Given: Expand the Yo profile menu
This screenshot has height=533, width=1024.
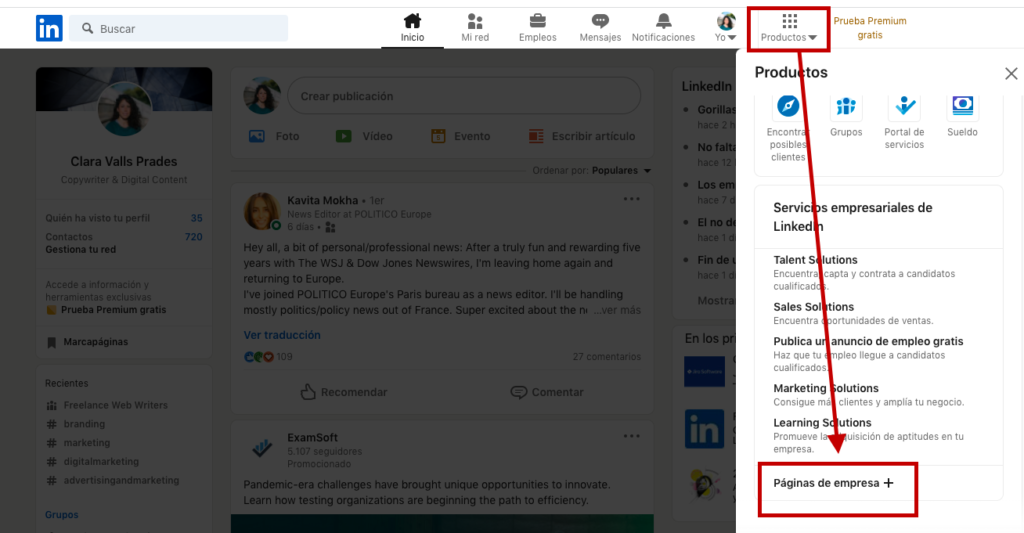Looking at the screenshot, I should [726, 28].
